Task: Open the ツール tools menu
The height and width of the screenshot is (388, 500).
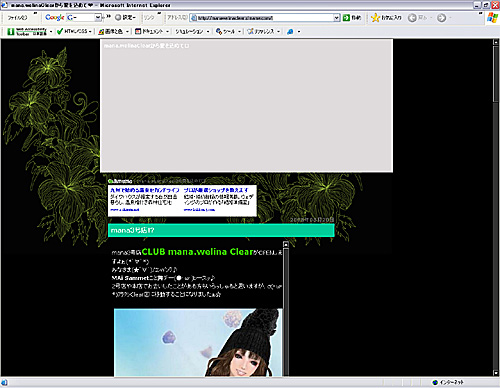Action: click(228, 31)
